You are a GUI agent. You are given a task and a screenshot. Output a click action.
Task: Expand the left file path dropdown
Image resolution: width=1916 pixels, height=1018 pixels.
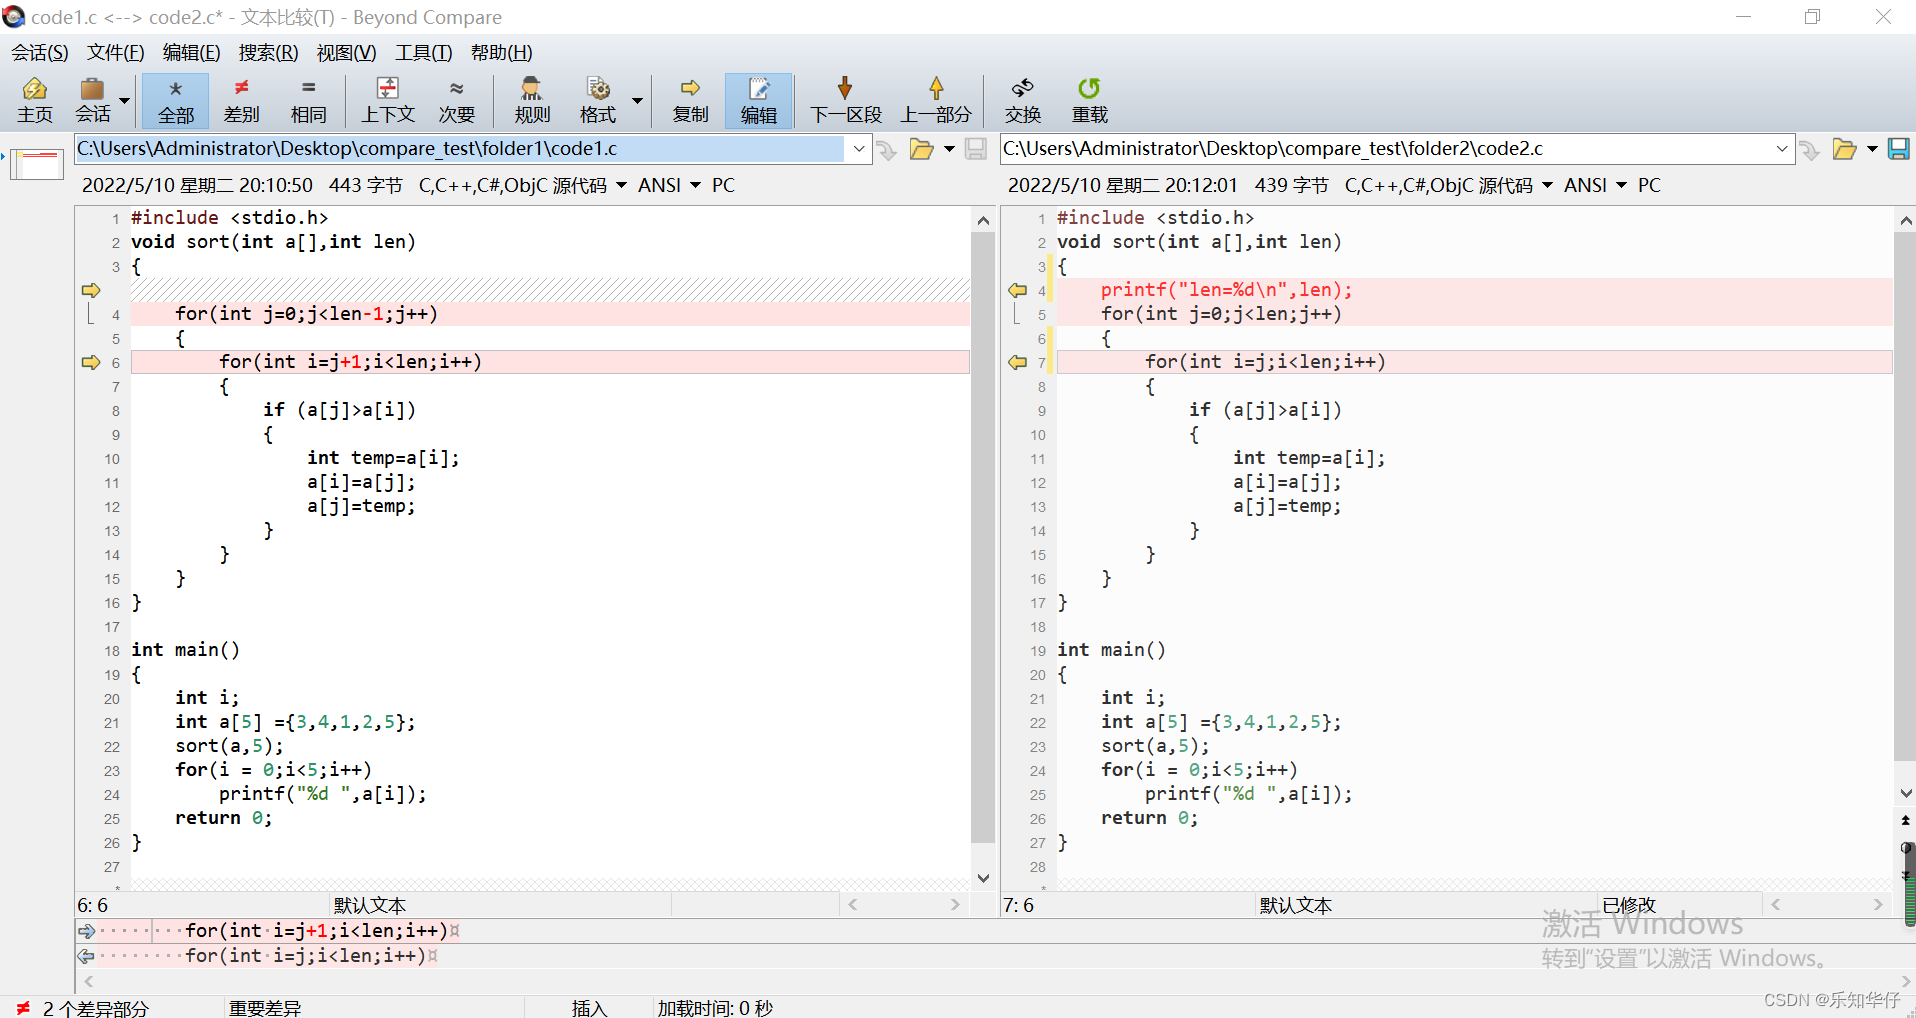[858, 149]
